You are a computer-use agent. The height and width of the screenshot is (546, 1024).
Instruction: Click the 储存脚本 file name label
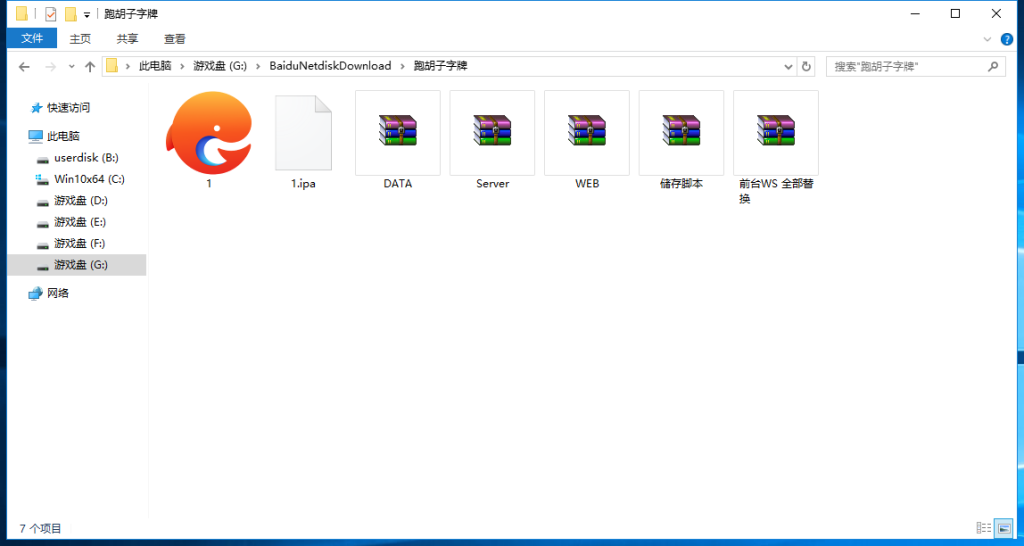tap(681, 184)
